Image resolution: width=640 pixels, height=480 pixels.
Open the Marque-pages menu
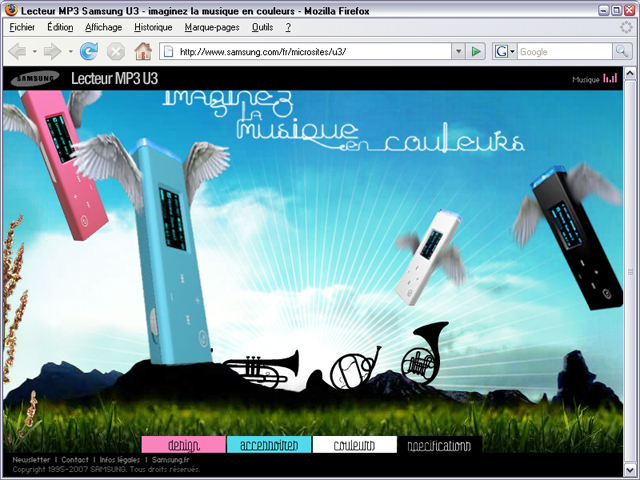[x=212, y=27]
